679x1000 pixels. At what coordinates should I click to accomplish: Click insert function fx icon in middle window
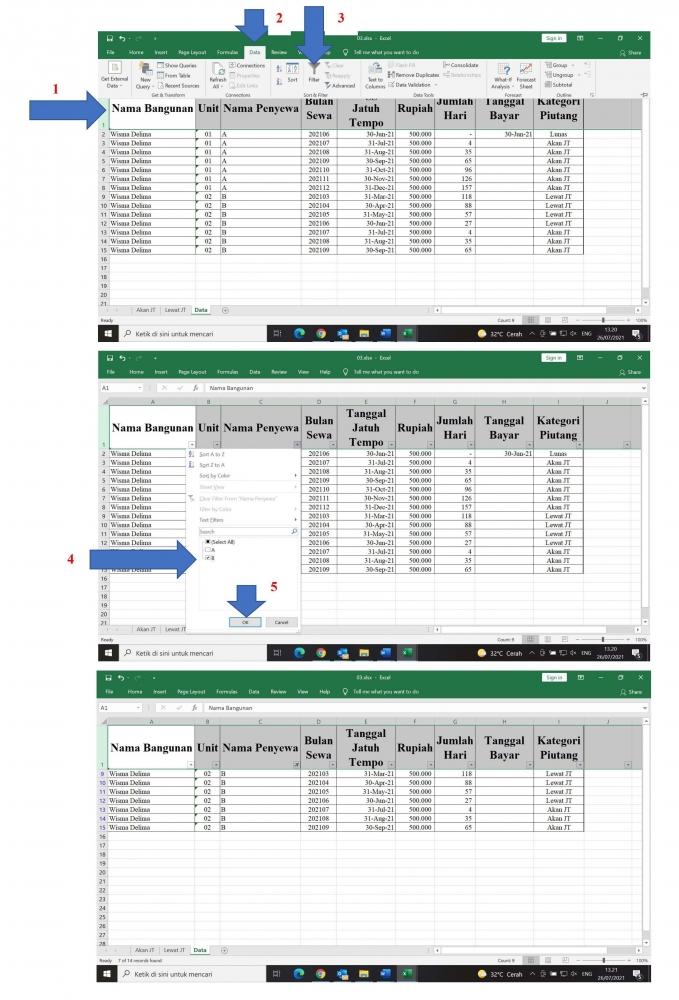(x=195, y=388)
